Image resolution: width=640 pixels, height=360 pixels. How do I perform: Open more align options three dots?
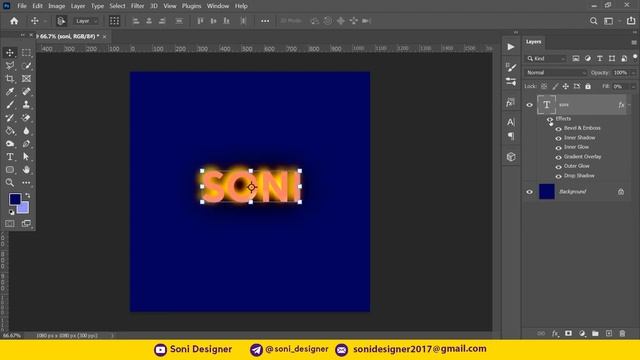(x=265, y=21)
